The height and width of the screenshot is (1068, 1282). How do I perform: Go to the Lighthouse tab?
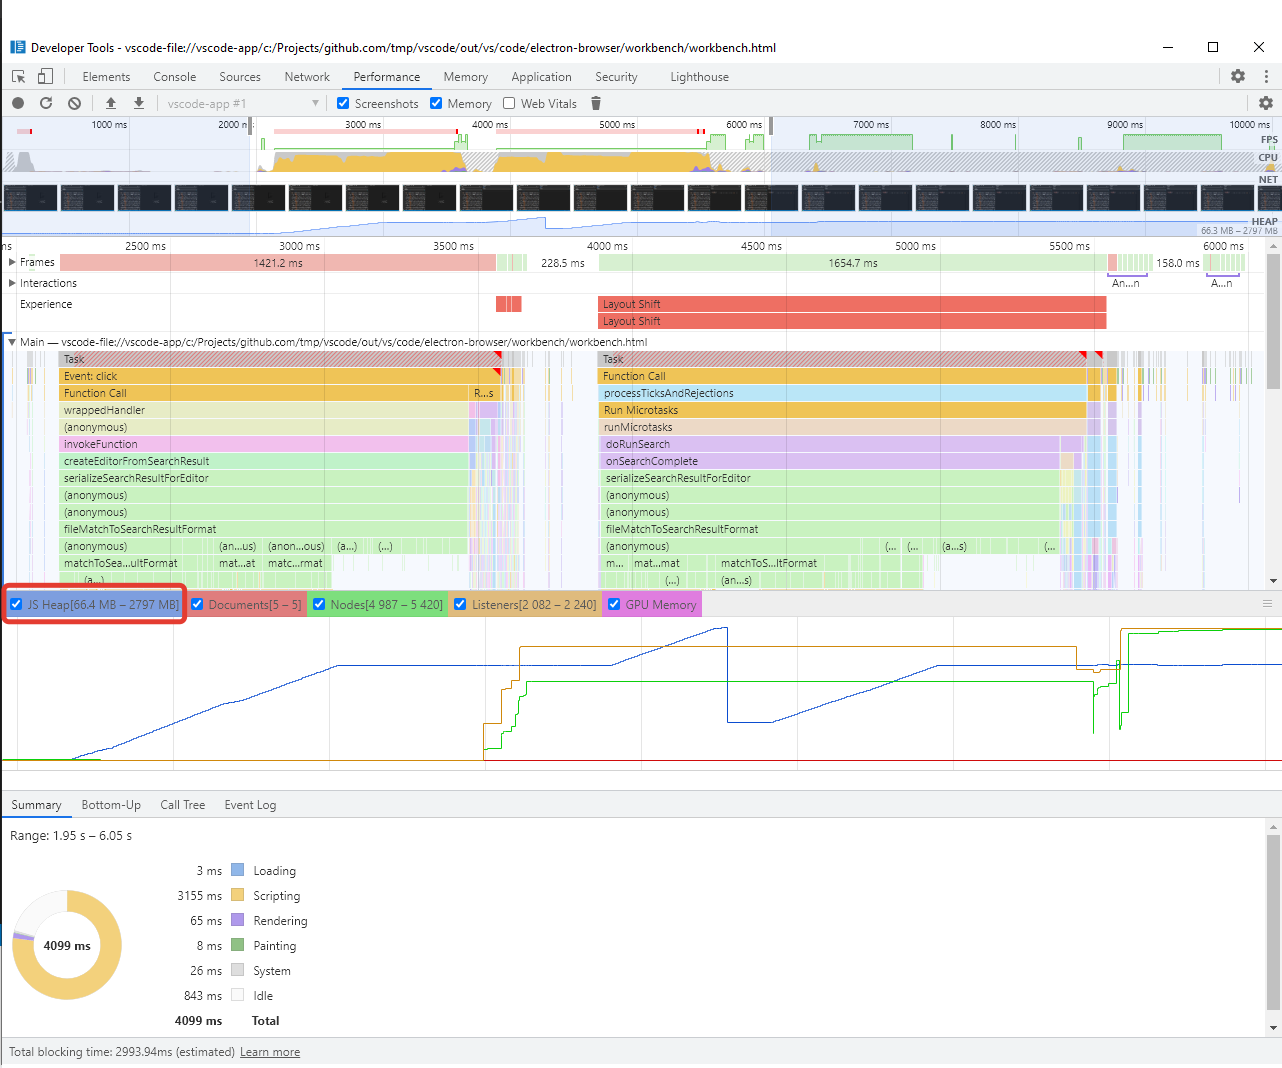pos(699,77)
